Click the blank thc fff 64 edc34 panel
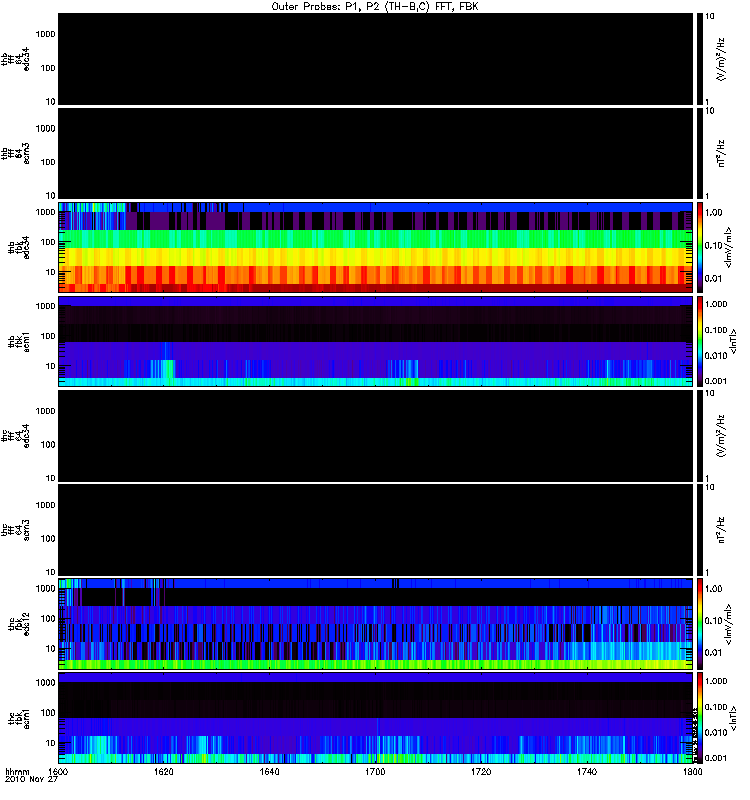 click(x=375, y=436)
